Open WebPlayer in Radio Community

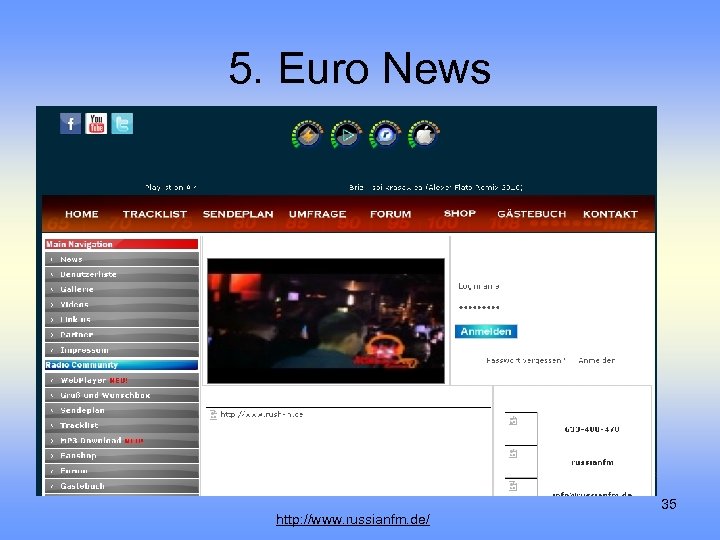point(122,380)
